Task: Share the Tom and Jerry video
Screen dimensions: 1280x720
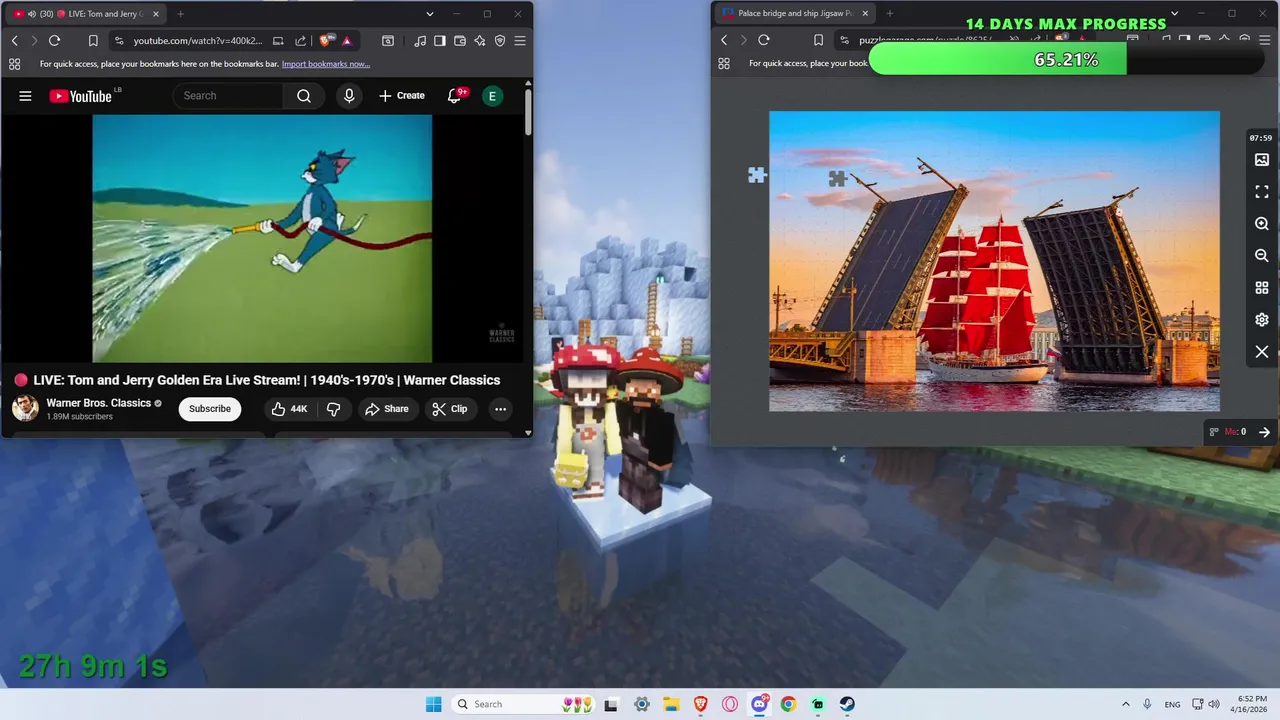Action: click(387, 409)
